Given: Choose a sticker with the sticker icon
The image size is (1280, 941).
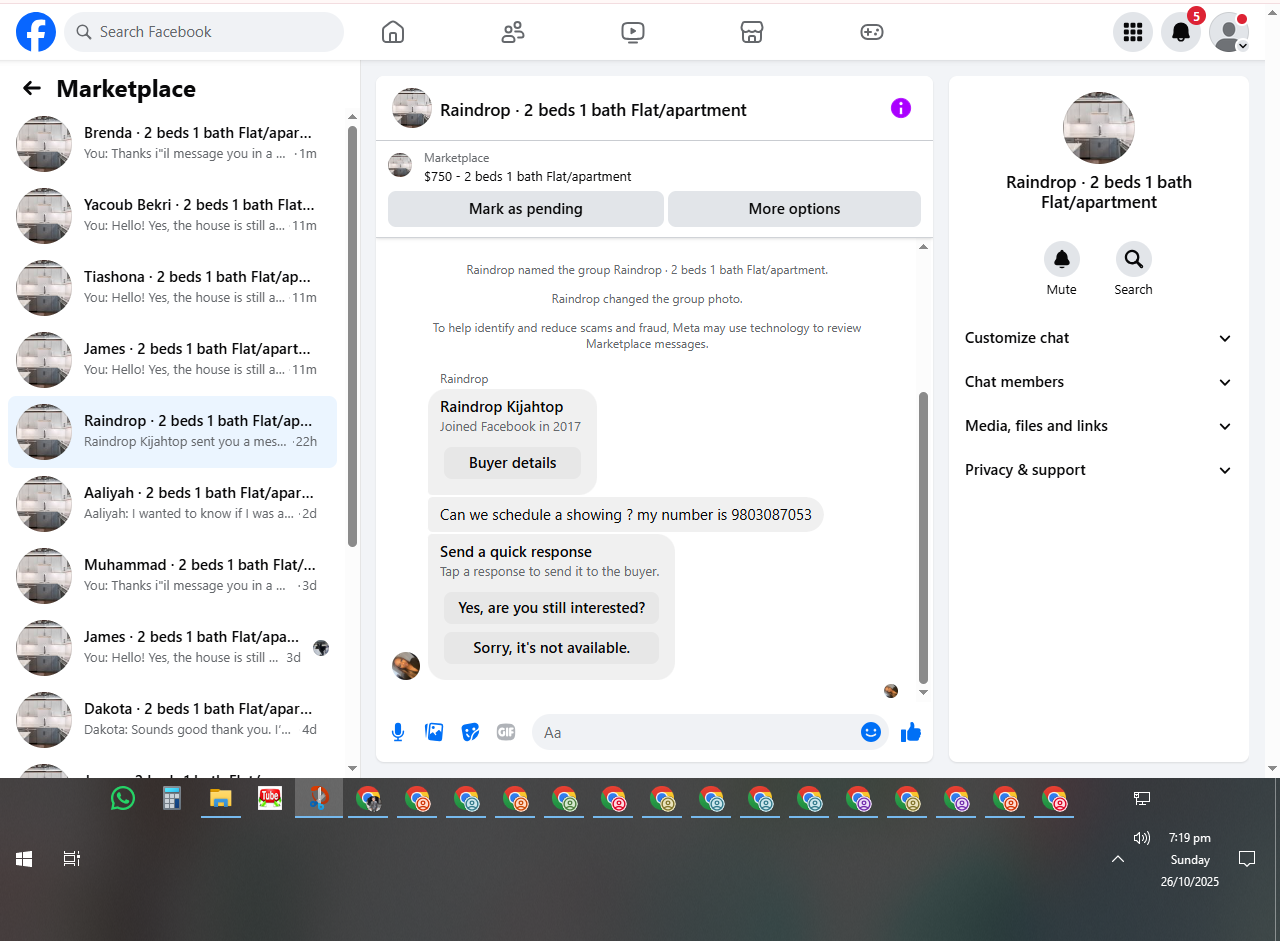Looking at the screenshot, I should tap(470, 732).
